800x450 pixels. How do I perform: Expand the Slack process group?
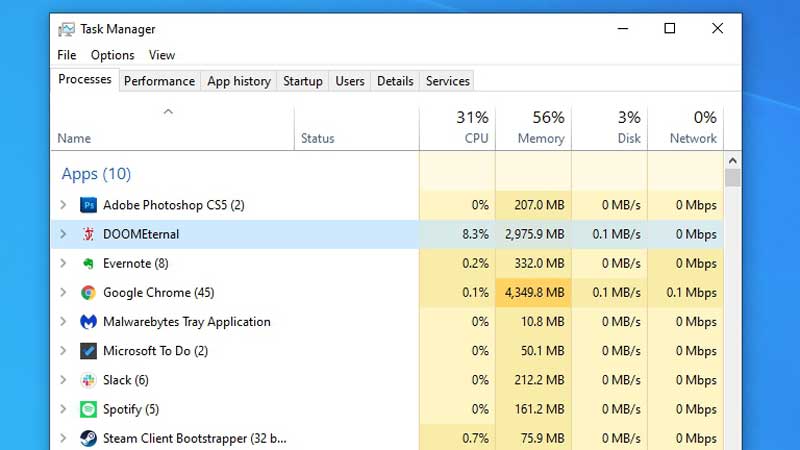pos(63,380)
